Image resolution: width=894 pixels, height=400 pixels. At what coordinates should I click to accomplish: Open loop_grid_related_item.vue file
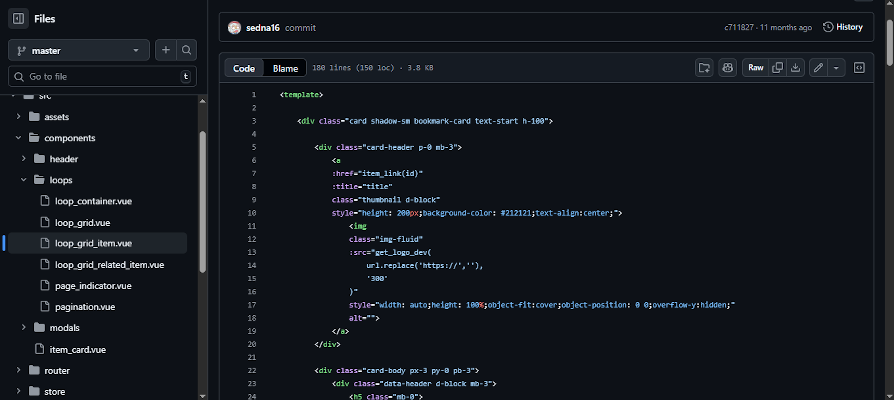coord(109,264)
